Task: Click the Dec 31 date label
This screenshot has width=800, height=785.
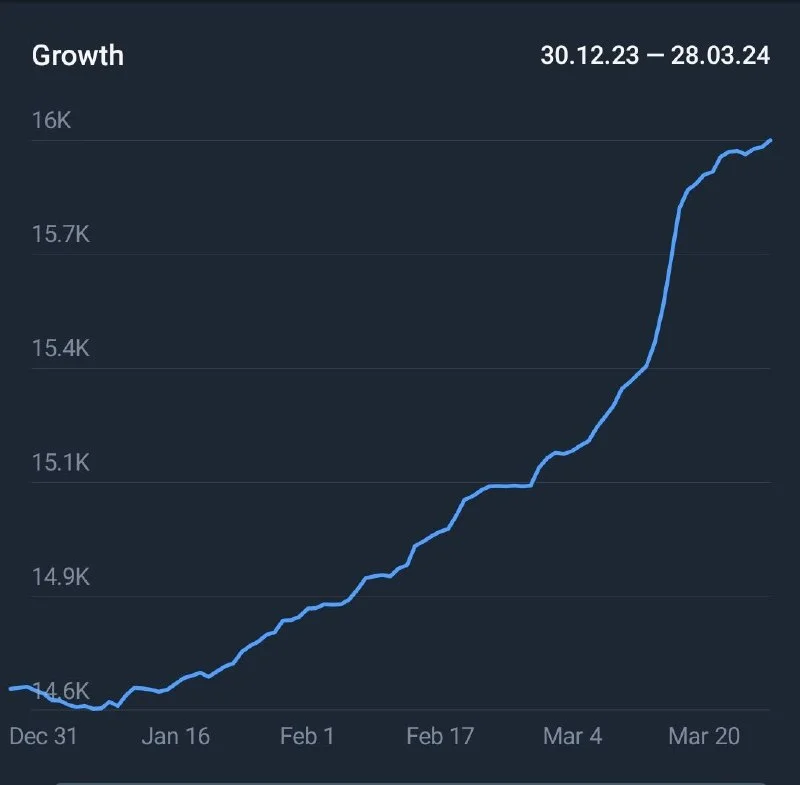Action: click(43, 736)
